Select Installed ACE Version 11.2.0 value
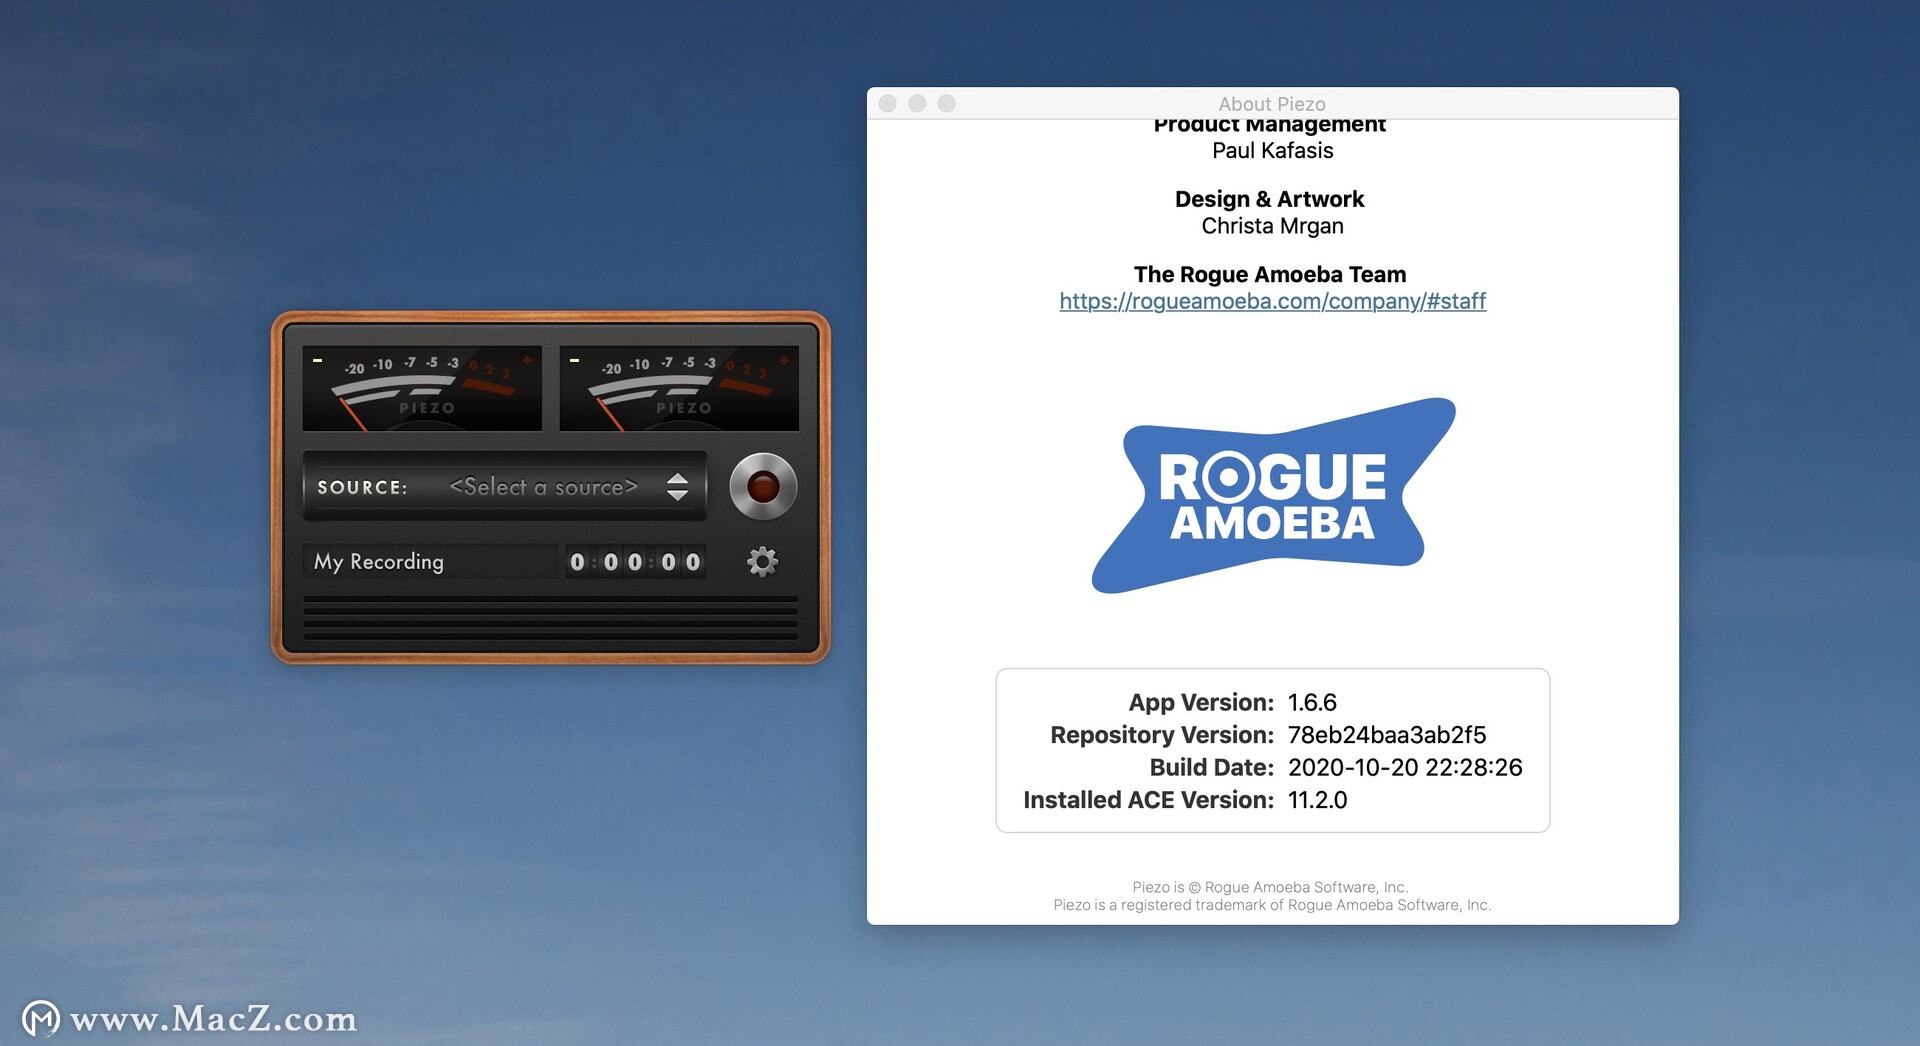Image resolution: width=1920 pixels, height=1046 pixels. (1317, 800)
